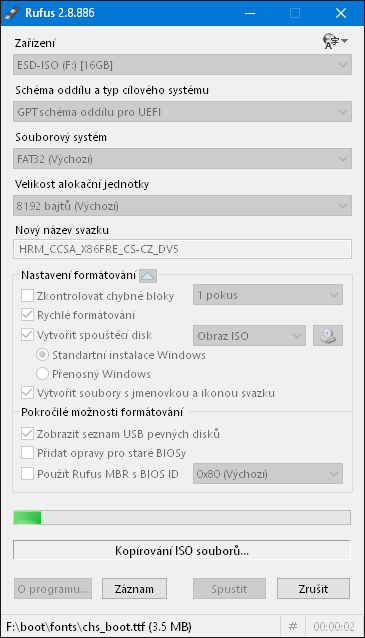Screen dimensions: 365x638
Task: Select Přenosný Windows radio option
Action: pos(42,374)
